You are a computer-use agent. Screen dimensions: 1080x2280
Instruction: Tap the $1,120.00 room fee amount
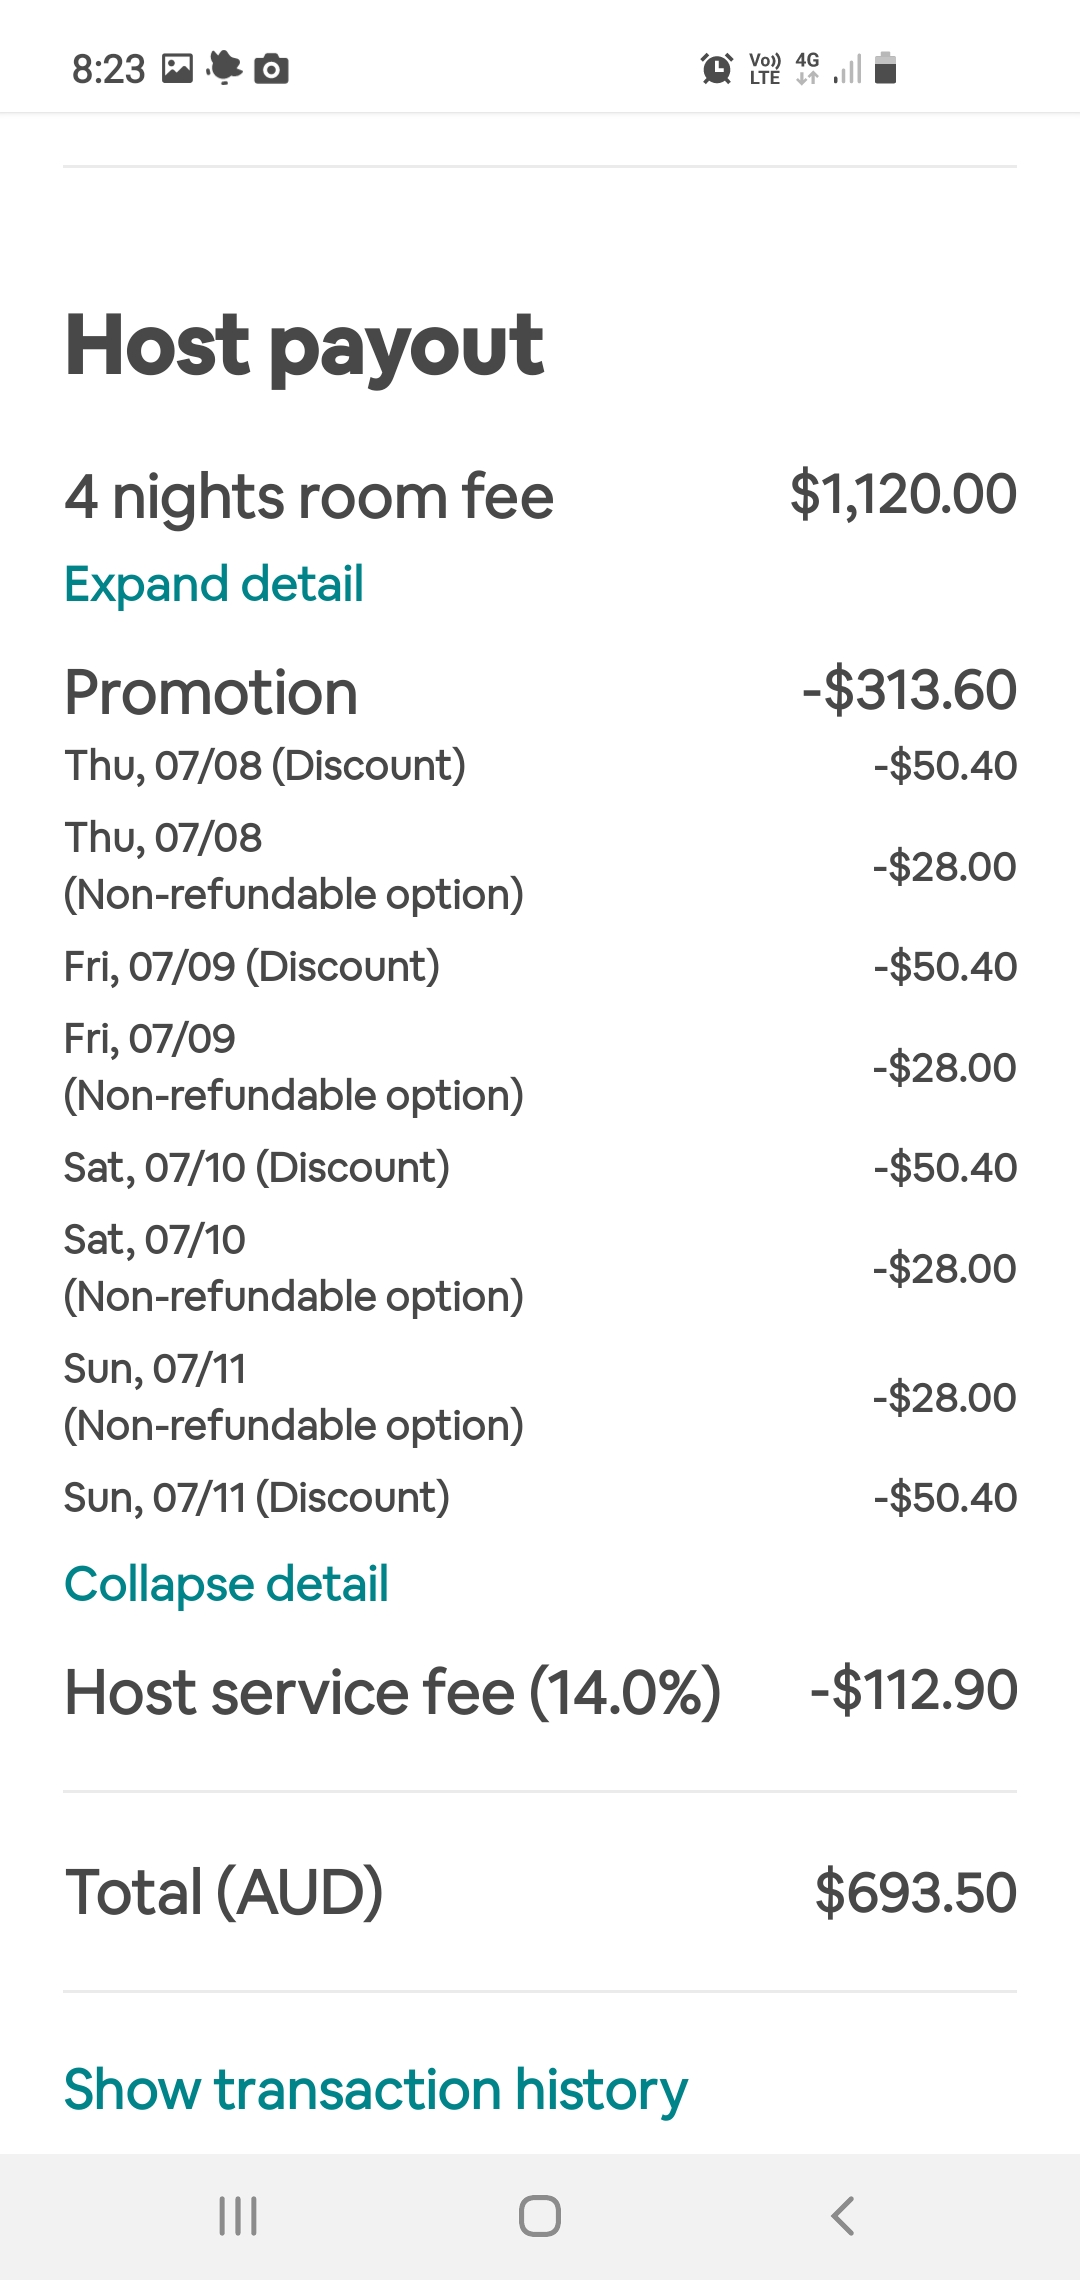pyautogui.click(x=903, y=494)
